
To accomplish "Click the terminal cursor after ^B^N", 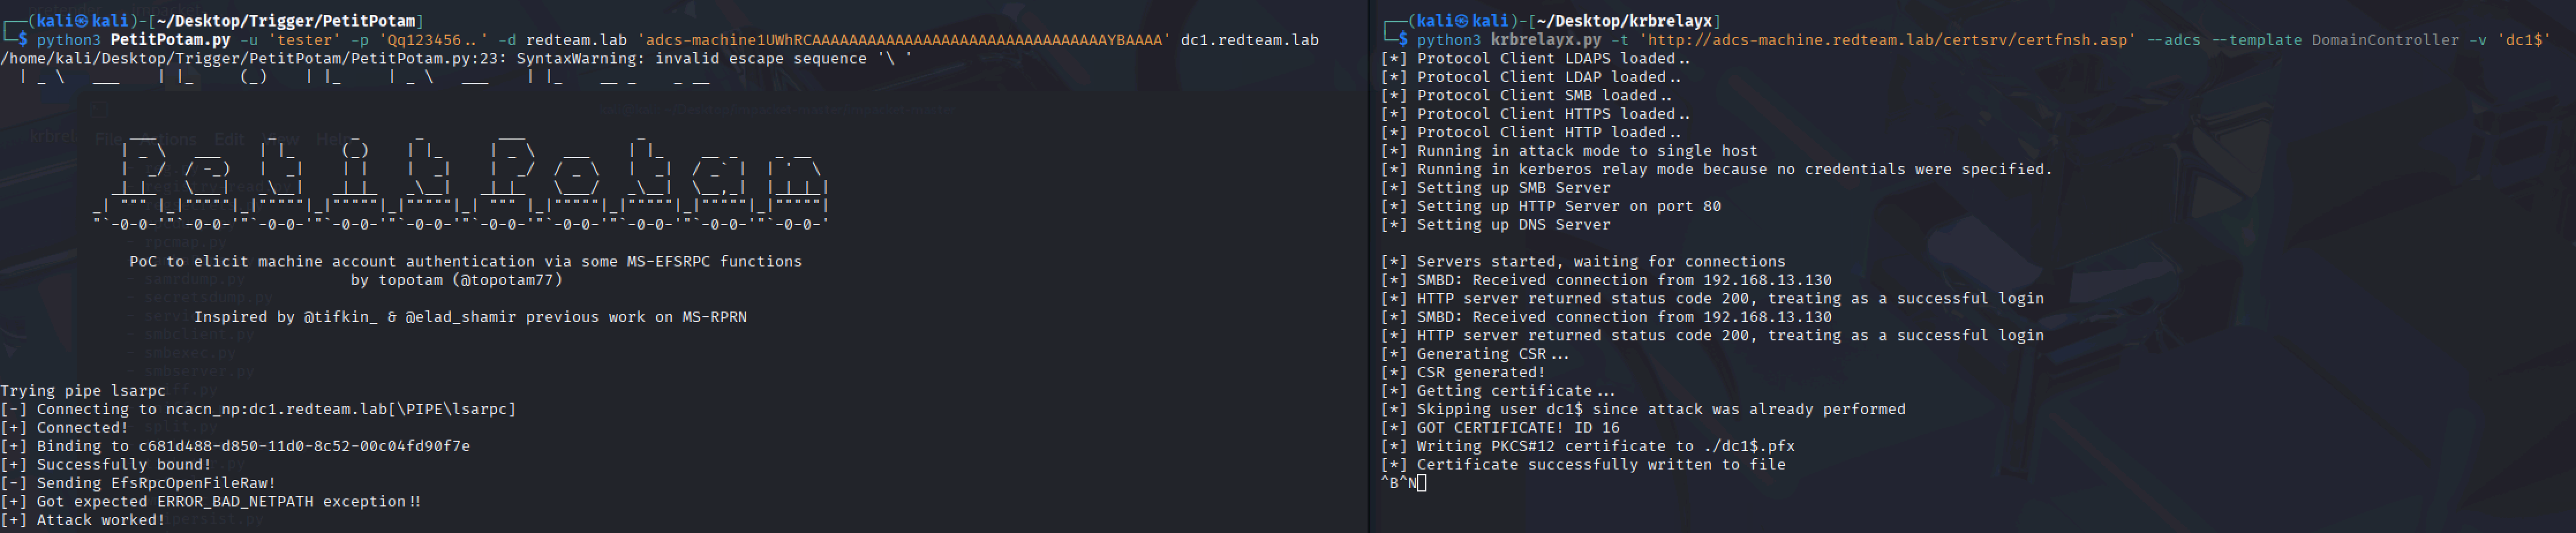I will click(1422, 483).
